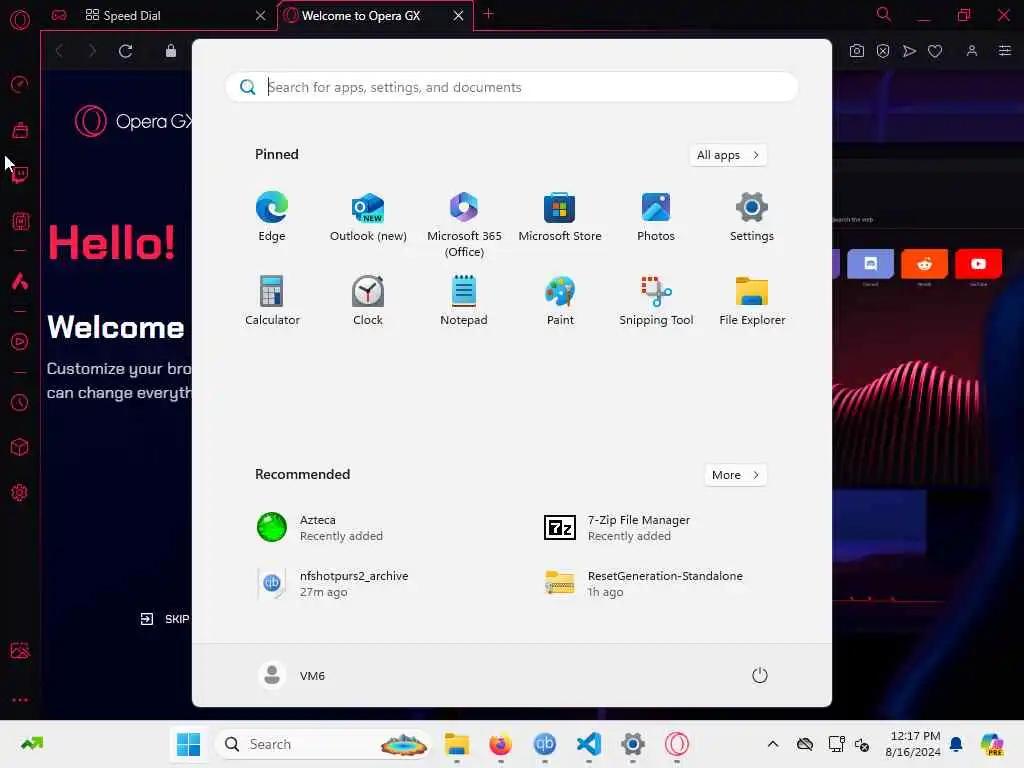
Task: Show hidden tray icons chevron
Action: pyautogui.click(x=773, y=744)
